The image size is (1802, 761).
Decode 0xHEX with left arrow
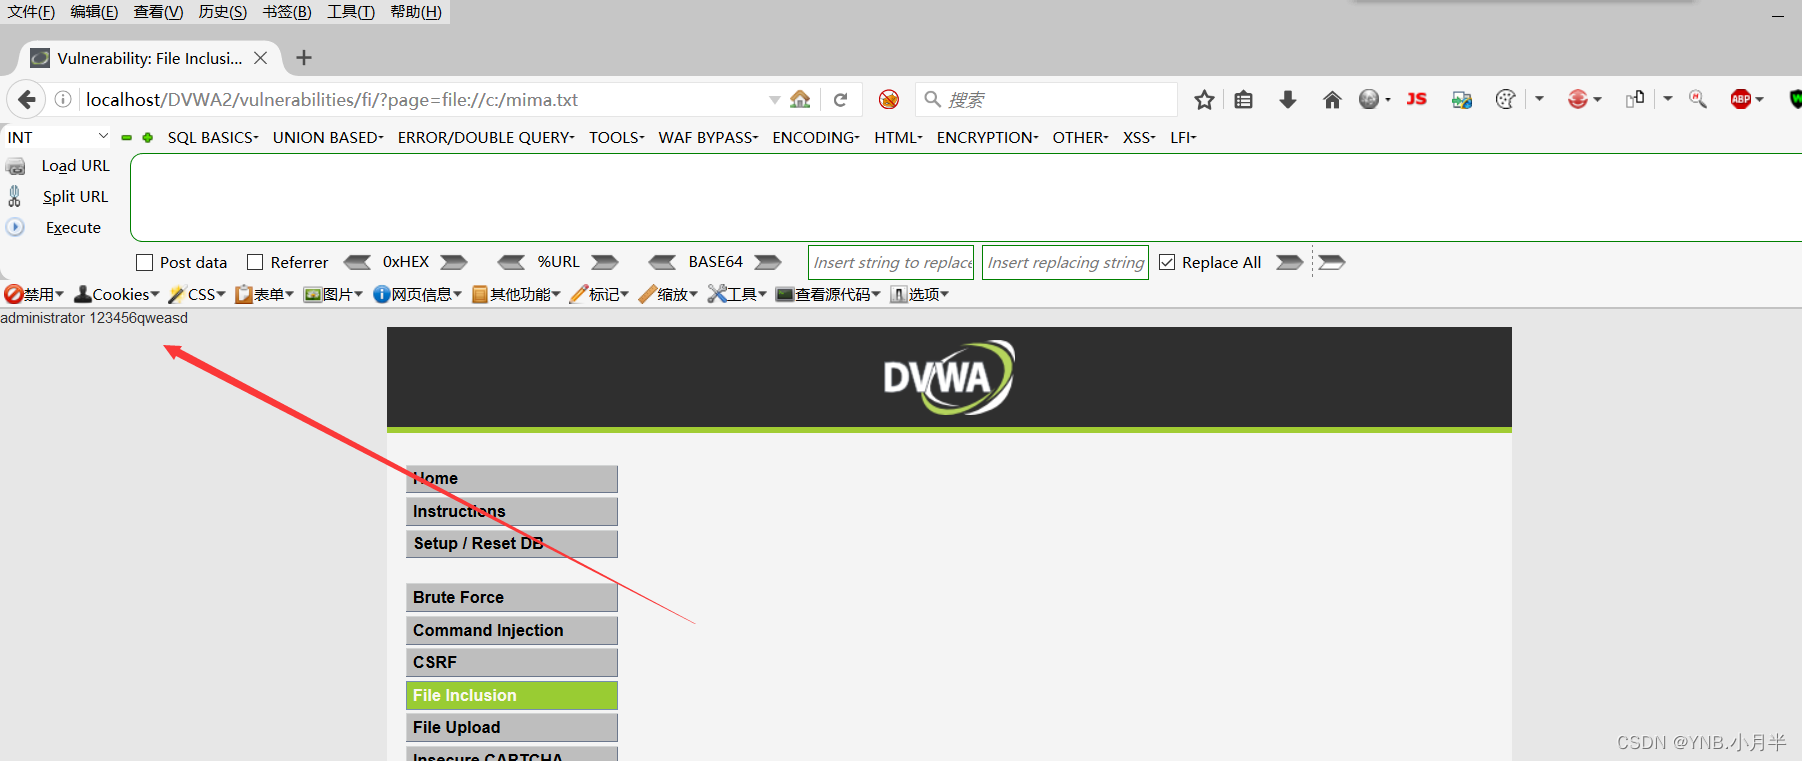[357, 262]
